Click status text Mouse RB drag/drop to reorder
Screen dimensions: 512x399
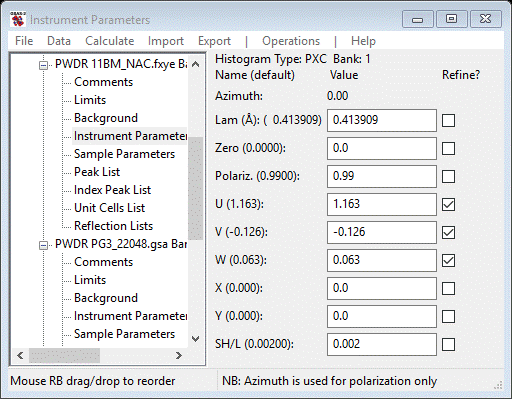[93, 381]
